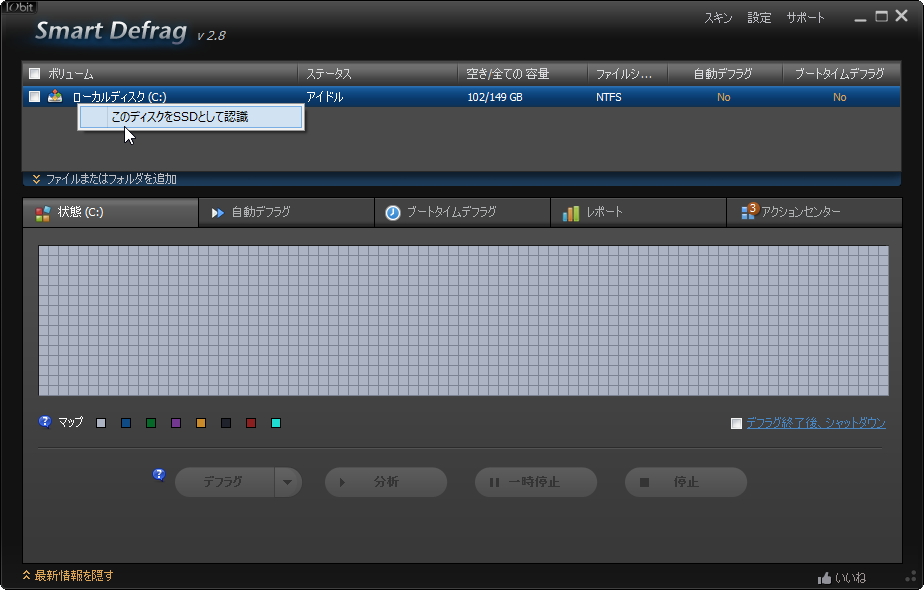924x590 pixels.
Task: Click the Map help question mark icon
Action: tap(45, 422)
